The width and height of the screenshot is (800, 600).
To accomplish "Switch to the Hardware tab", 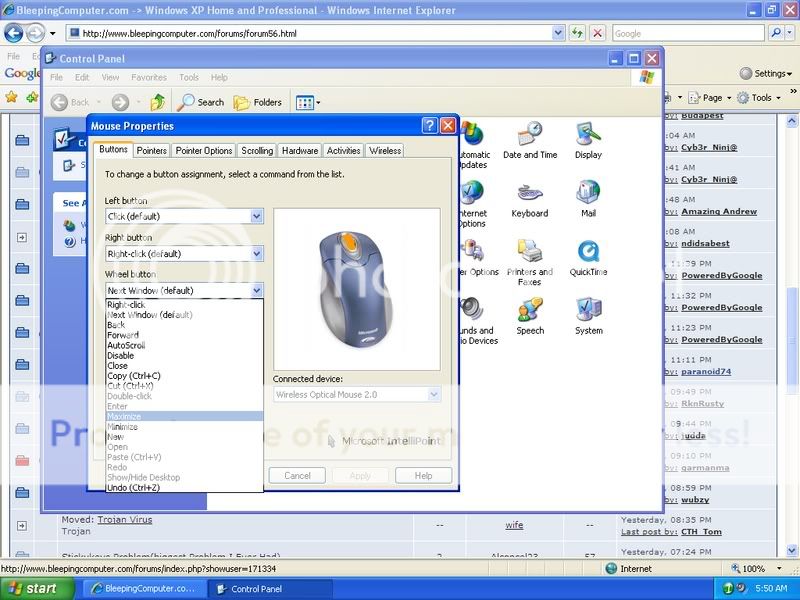I will coord(299,151).
